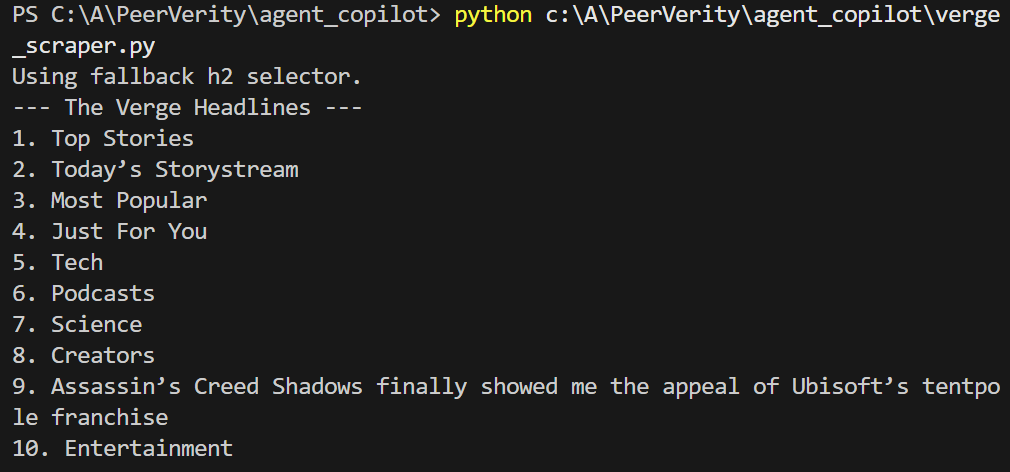This screenshot has width=1010, height=472.
Task: Click the 'Podcasts' entry in output
Action: coord(84,293)
